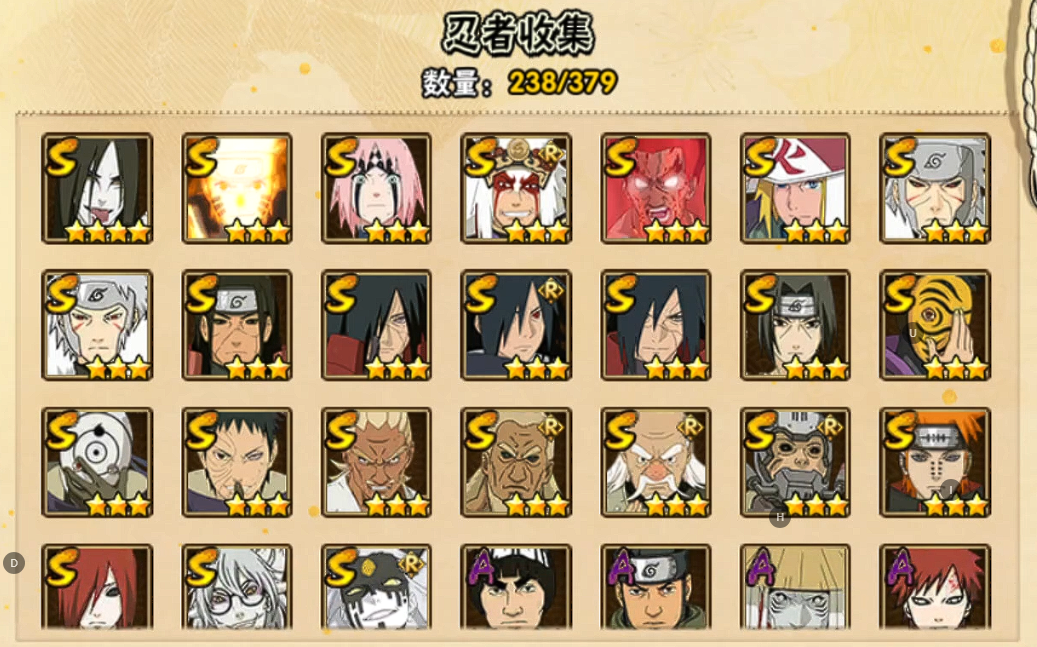
Task: Select the Orochimaru four-star S ninja card
Action: click(x=97, y=189)
